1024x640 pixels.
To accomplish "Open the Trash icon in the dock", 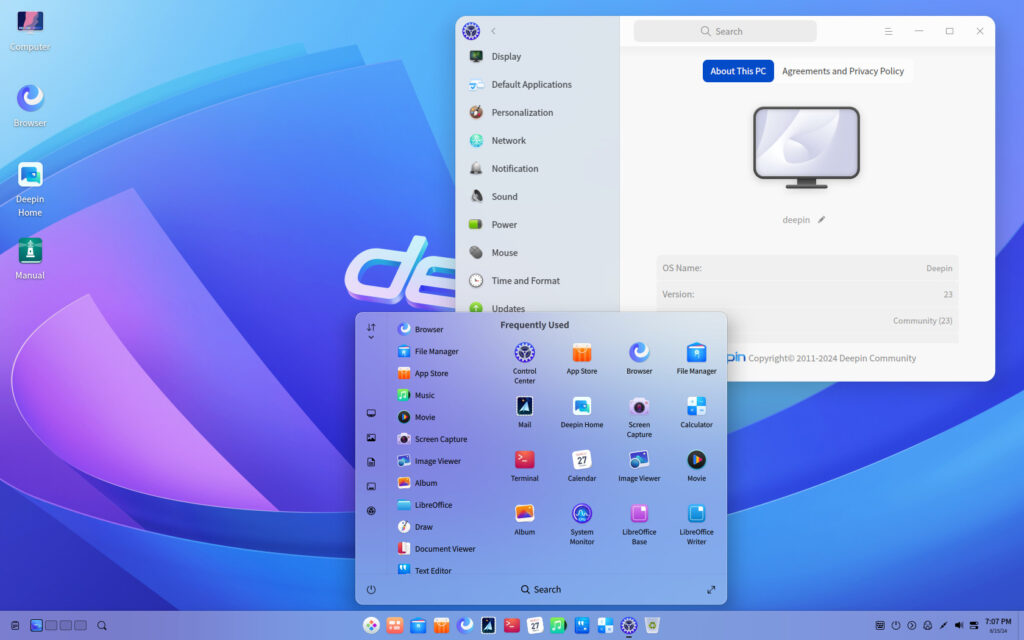I will (652, 625).
